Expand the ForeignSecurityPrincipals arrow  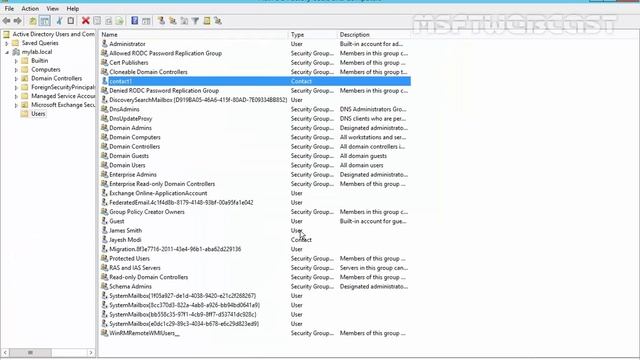coord(16,88)
